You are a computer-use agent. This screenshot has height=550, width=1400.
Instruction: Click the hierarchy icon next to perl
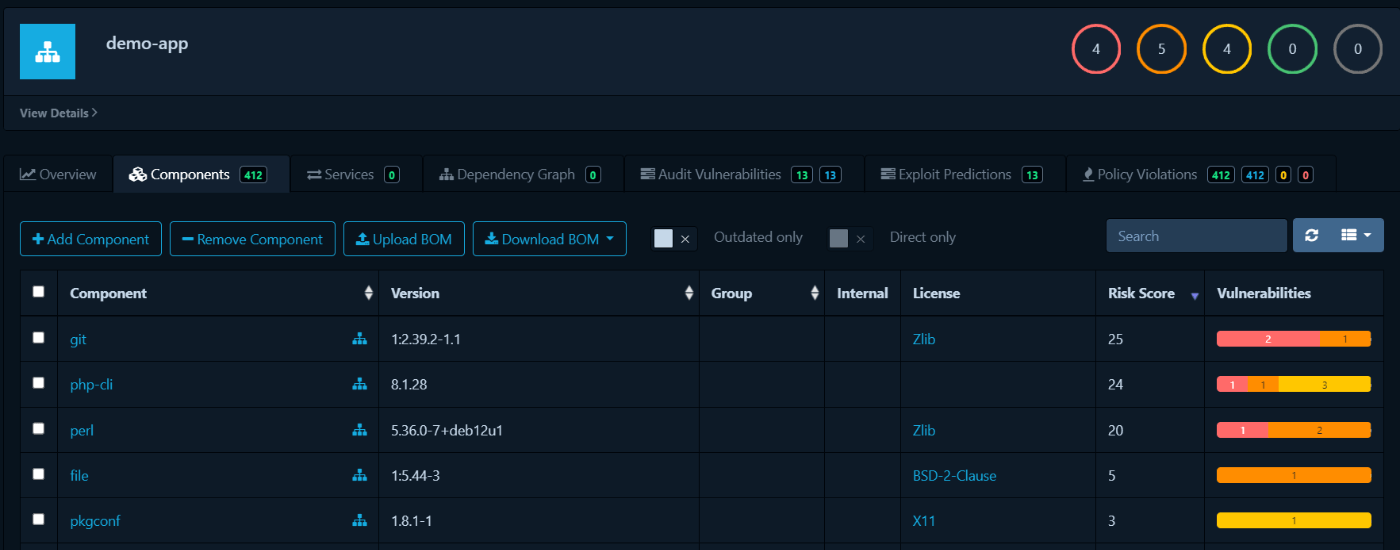[359, 430]
